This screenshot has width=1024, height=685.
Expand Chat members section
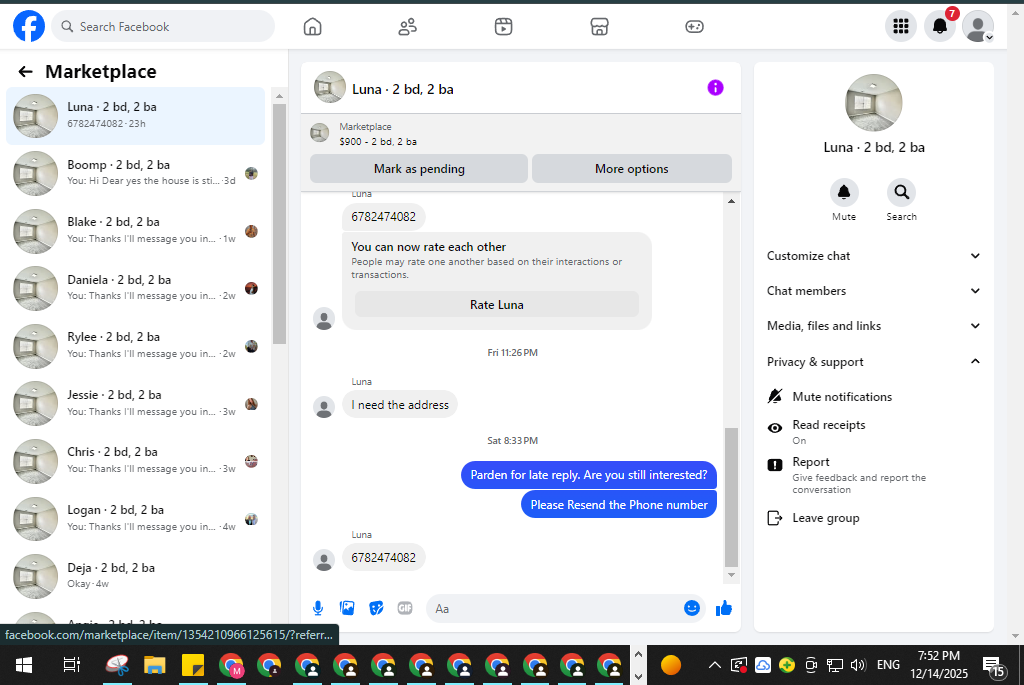874,291
